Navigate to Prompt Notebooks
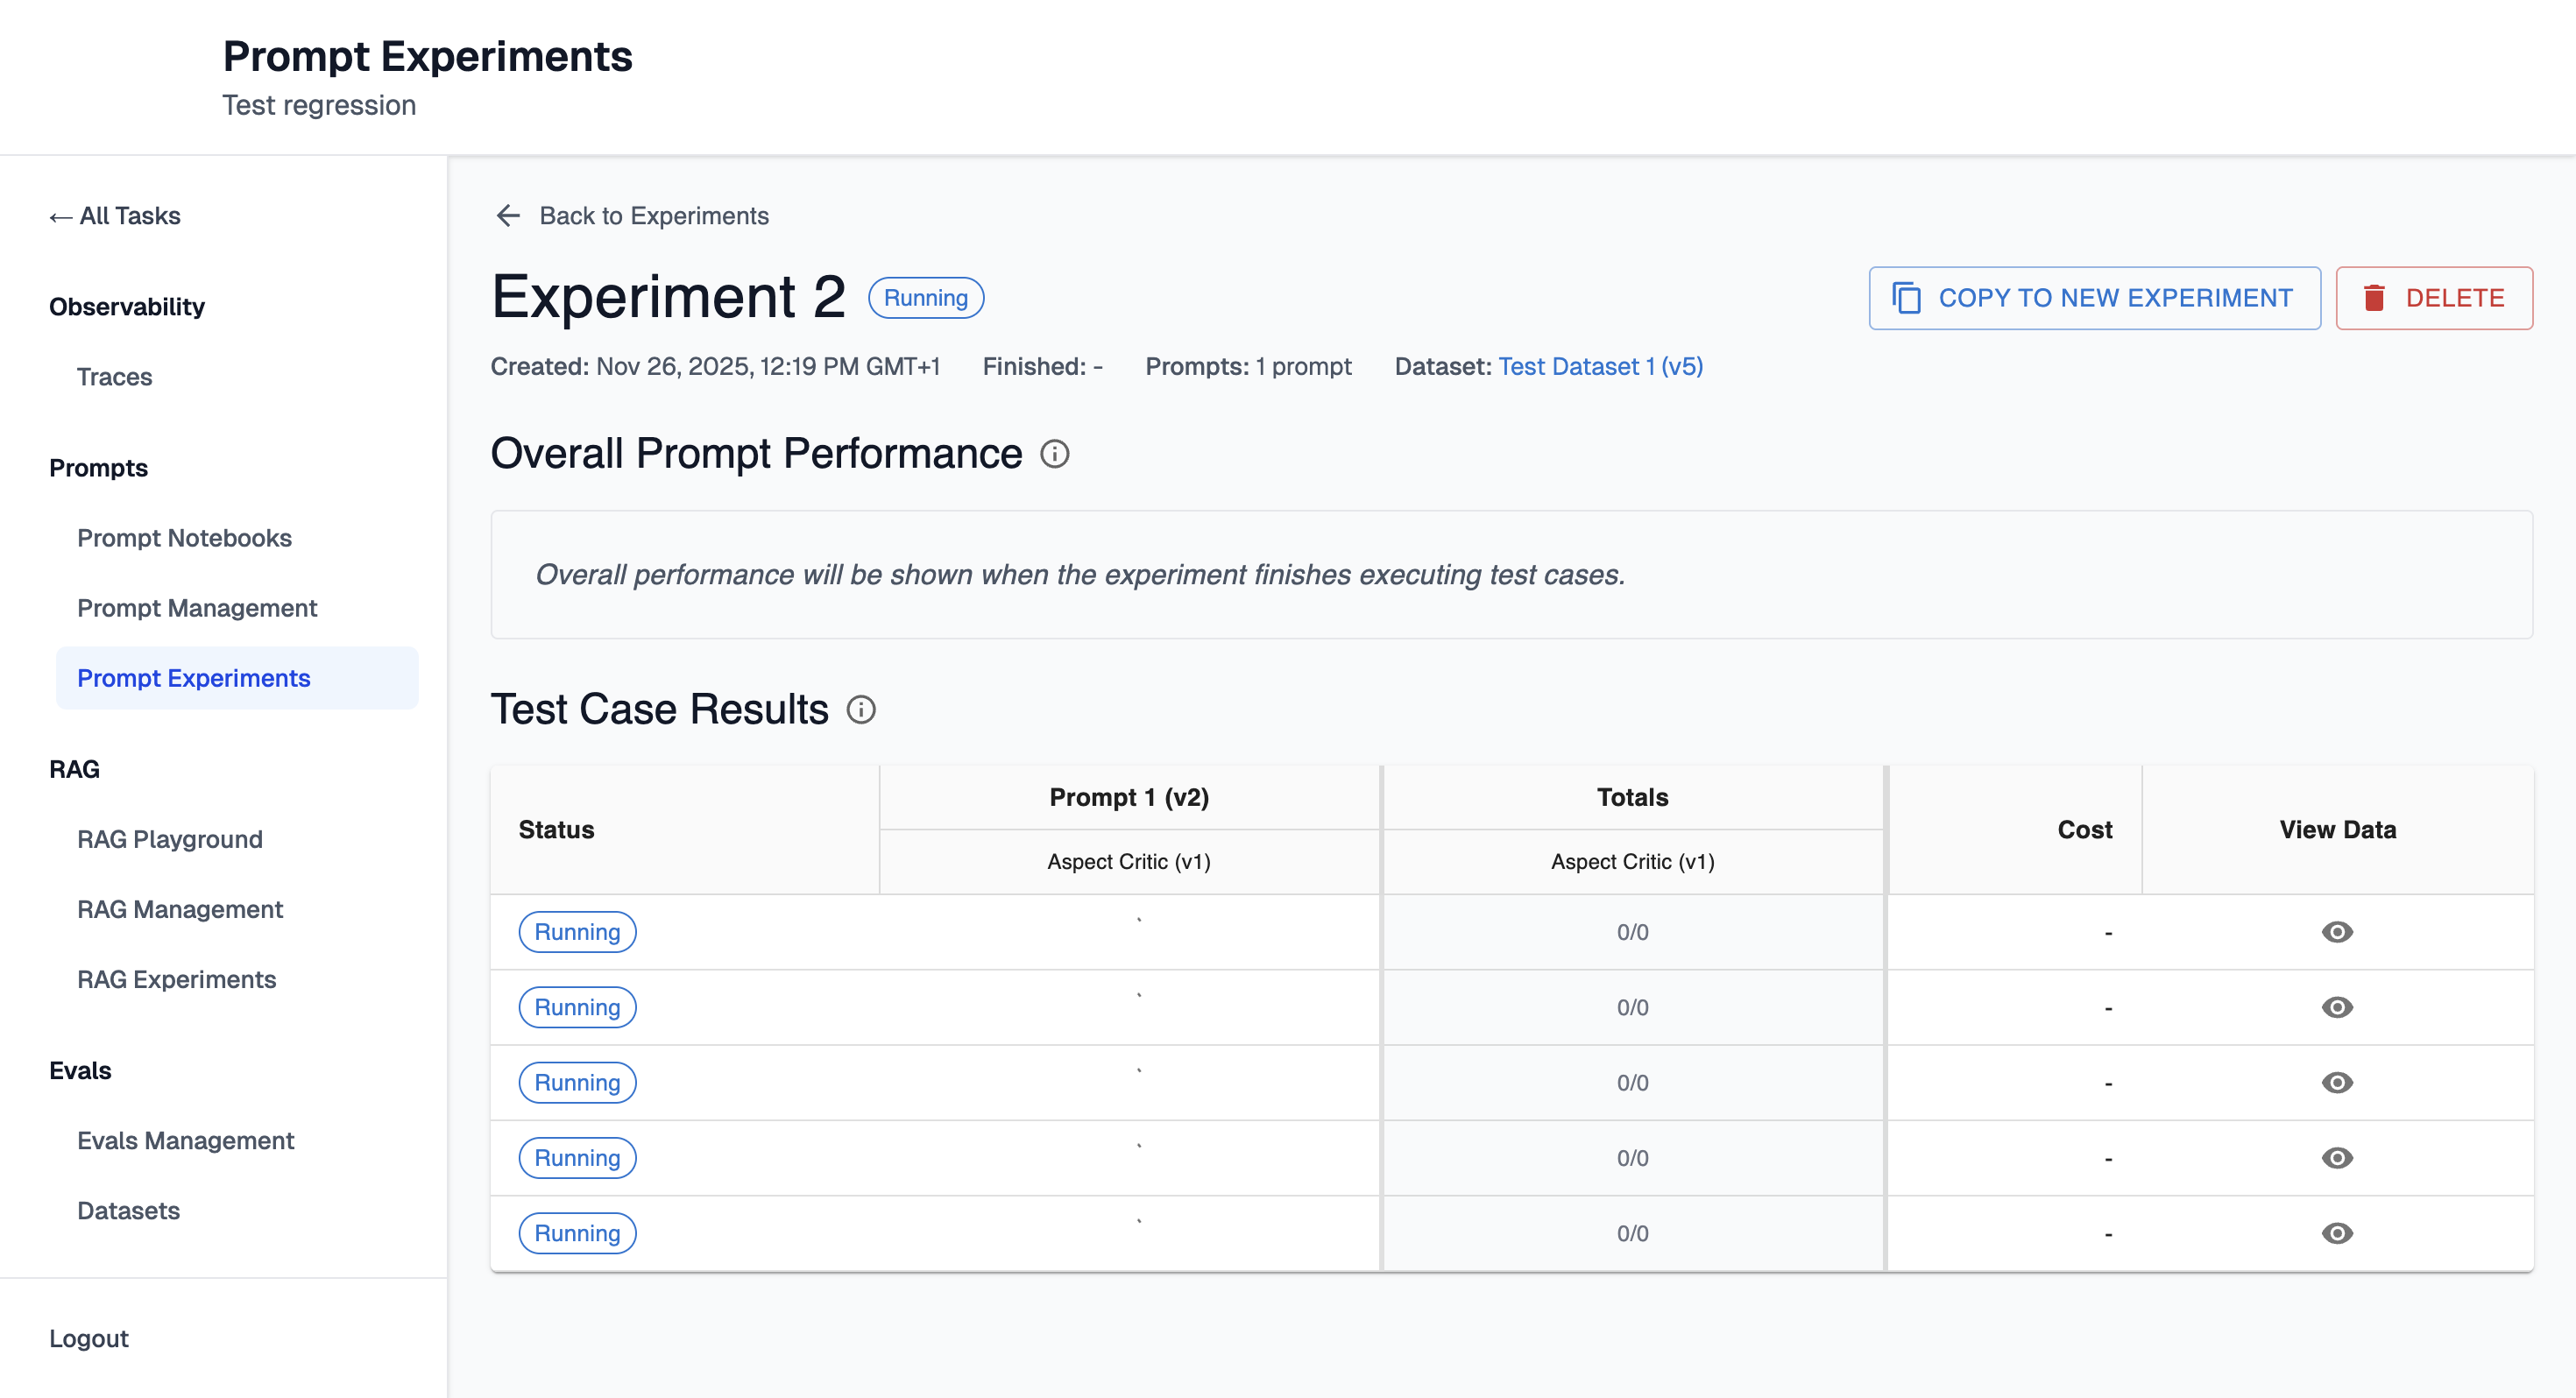Viewport: 2576px width, 1398px height. 184,538
